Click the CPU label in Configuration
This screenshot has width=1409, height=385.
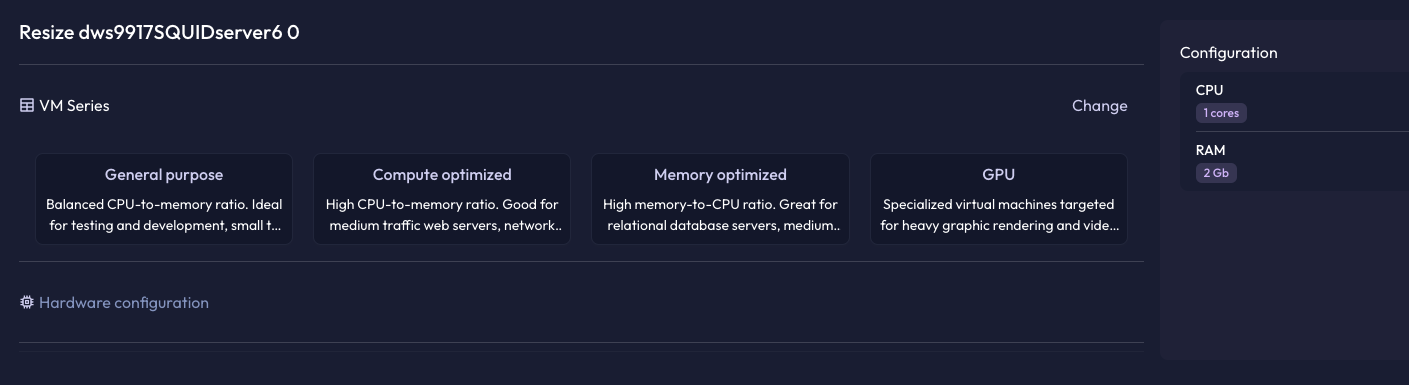click(x=1209, y=90)
